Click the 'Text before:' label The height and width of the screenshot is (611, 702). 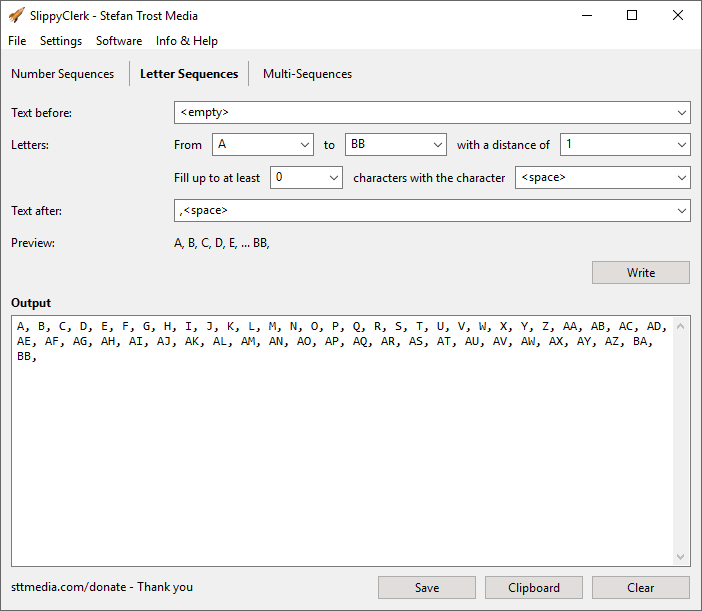click(41, 113)
